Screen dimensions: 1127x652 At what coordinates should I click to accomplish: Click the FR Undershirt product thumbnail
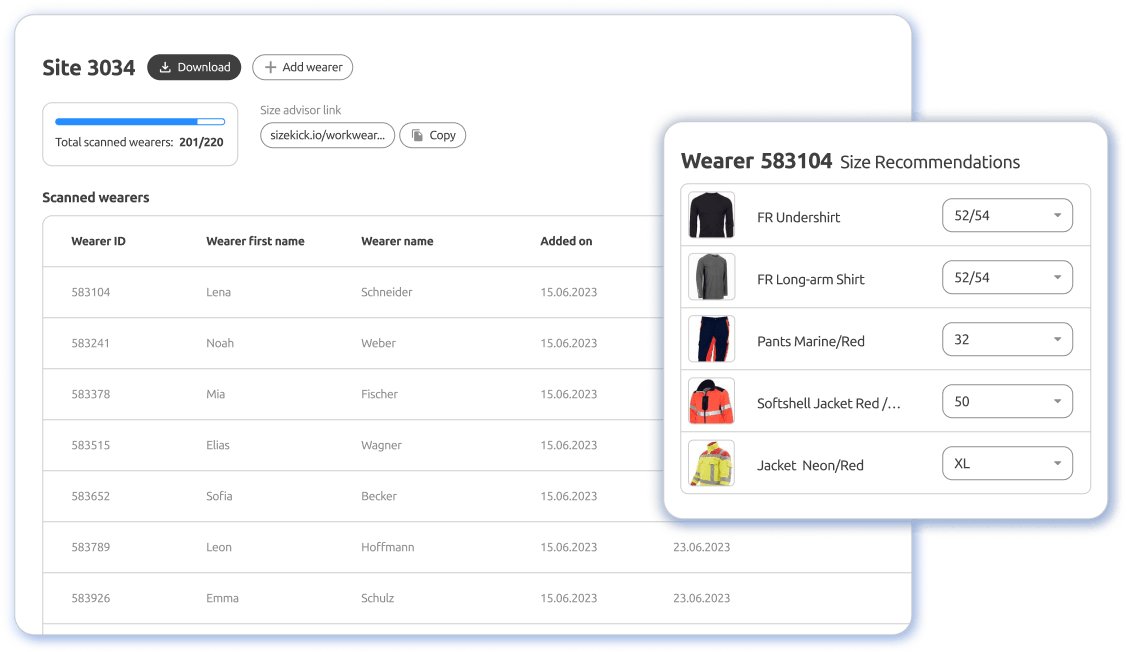pyautogui.click(x=712, y=215)
